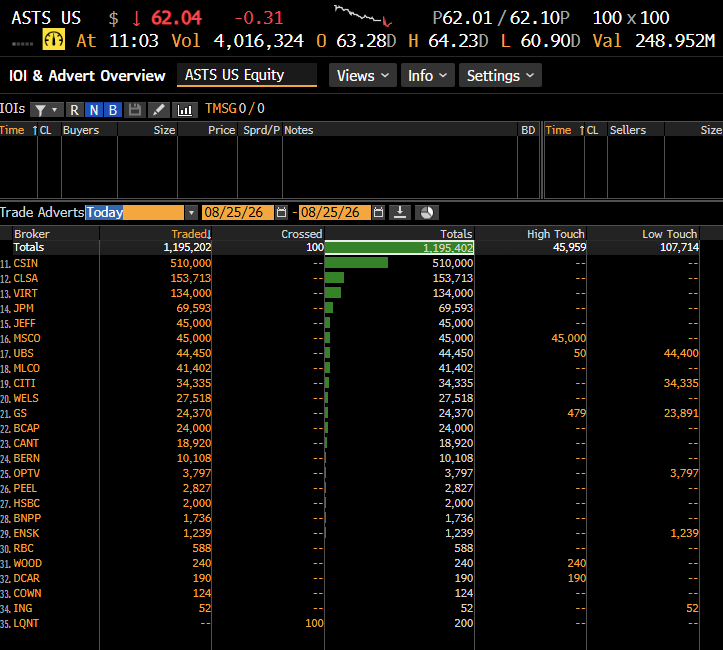Click the TMSG 0 / 0 indicator

pos(235,108)
